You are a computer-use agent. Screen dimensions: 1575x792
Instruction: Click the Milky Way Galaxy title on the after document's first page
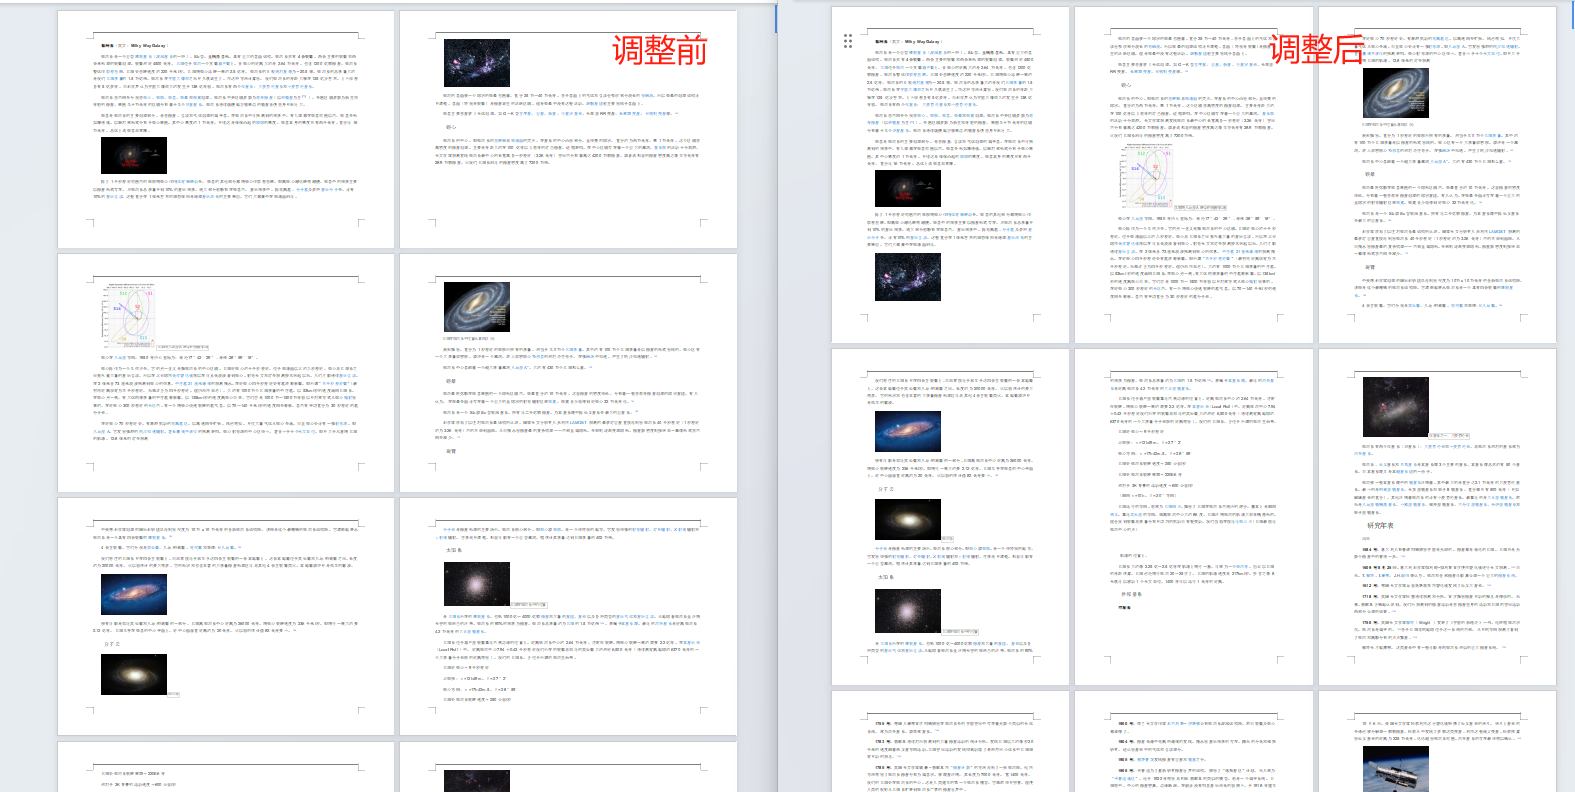pyautogui.click(x=908, y=42)
